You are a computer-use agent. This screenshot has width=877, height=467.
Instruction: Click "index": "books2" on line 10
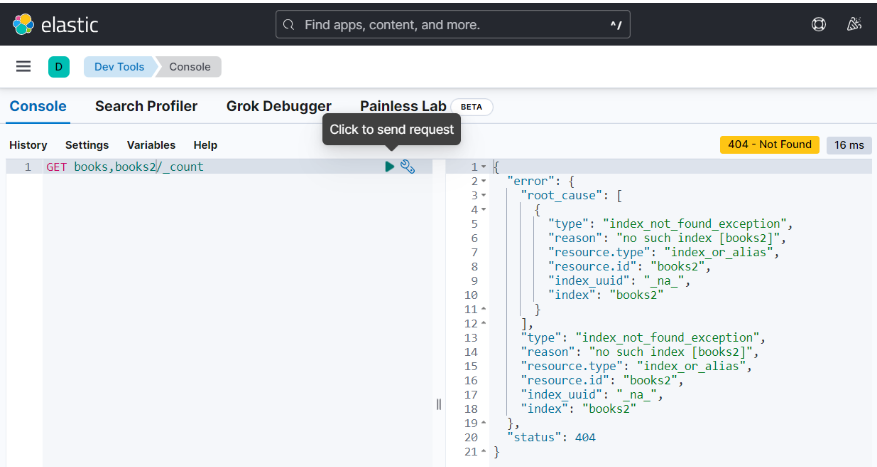(x=606, y=295)
